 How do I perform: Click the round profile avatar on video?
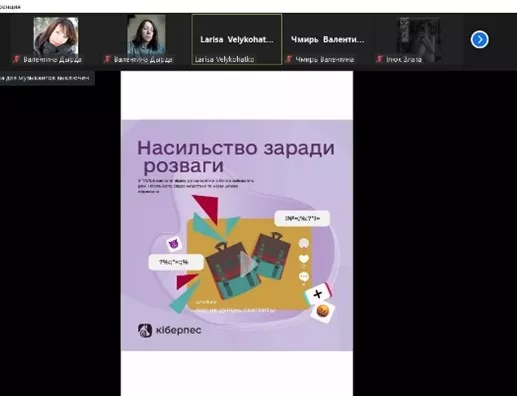[304, 243]
